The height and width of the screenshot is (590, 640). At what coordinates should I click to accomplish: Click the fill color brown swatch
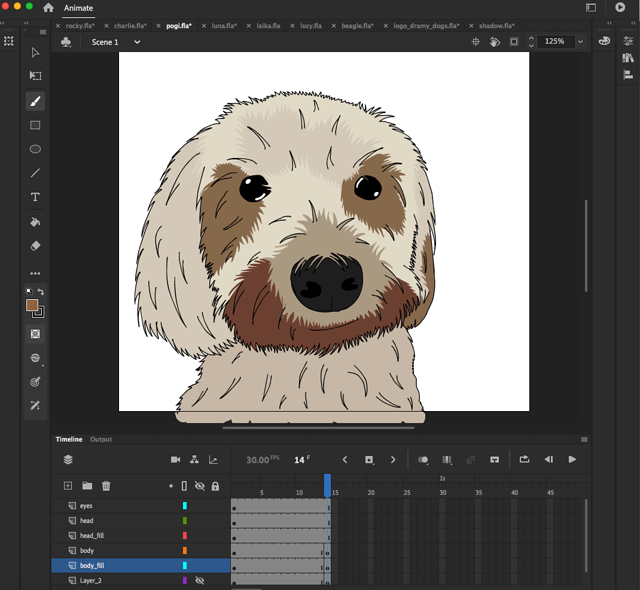pos(32,305)
